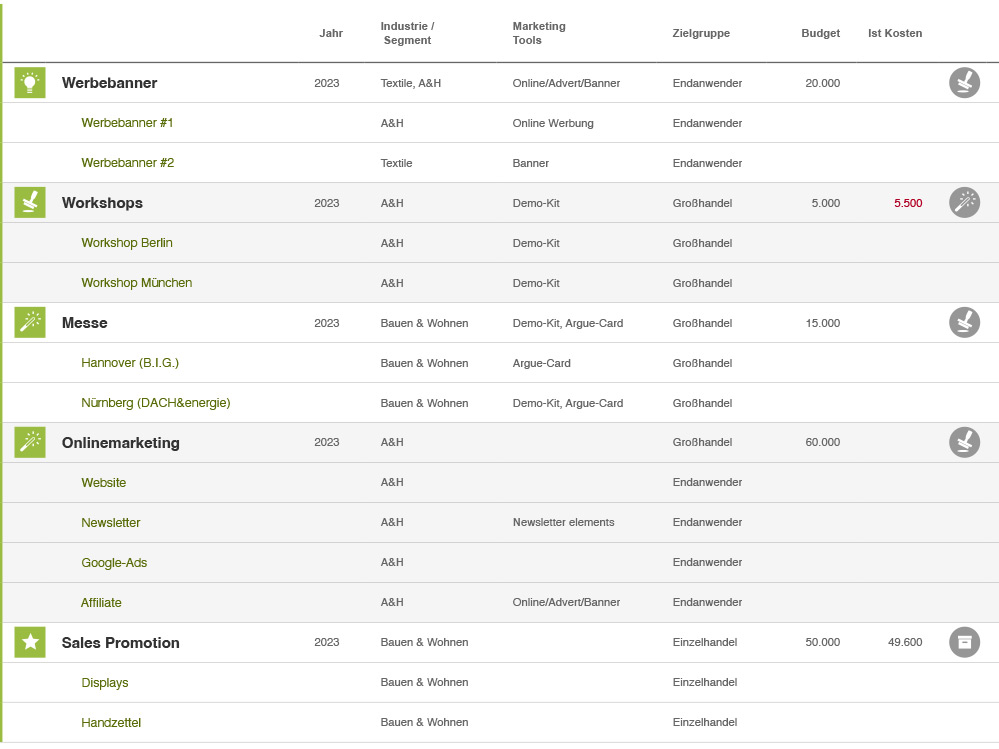Select the stamp icon next to Workshops
Screen dimensions: 999x749
(x=29, y=202)
